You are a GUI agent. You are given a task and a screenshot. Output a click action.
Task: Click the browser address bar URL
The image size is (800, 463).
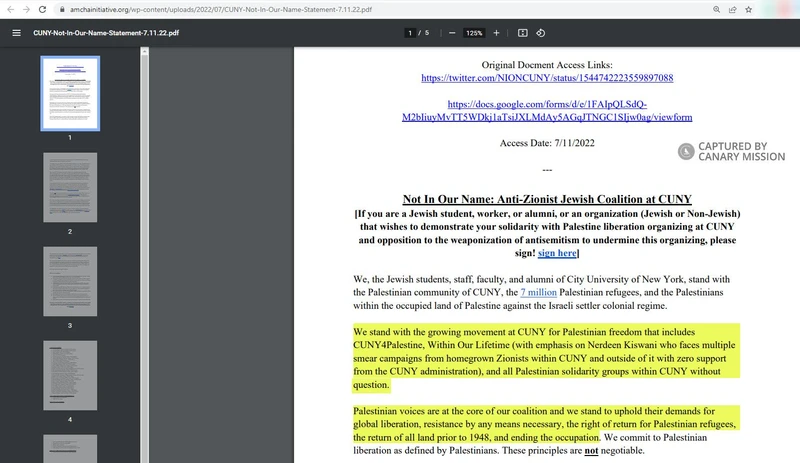coord(221,9)
